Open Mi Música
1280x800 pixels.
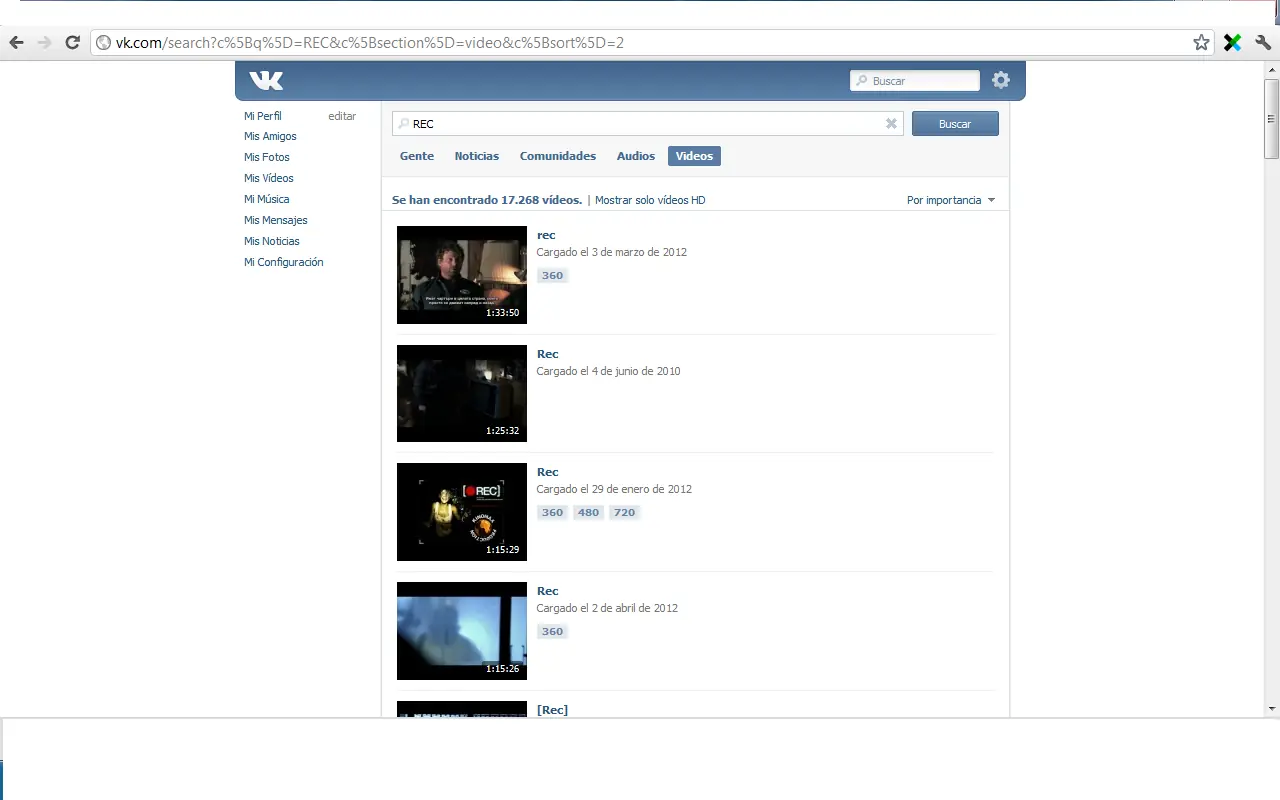(267, 199)
